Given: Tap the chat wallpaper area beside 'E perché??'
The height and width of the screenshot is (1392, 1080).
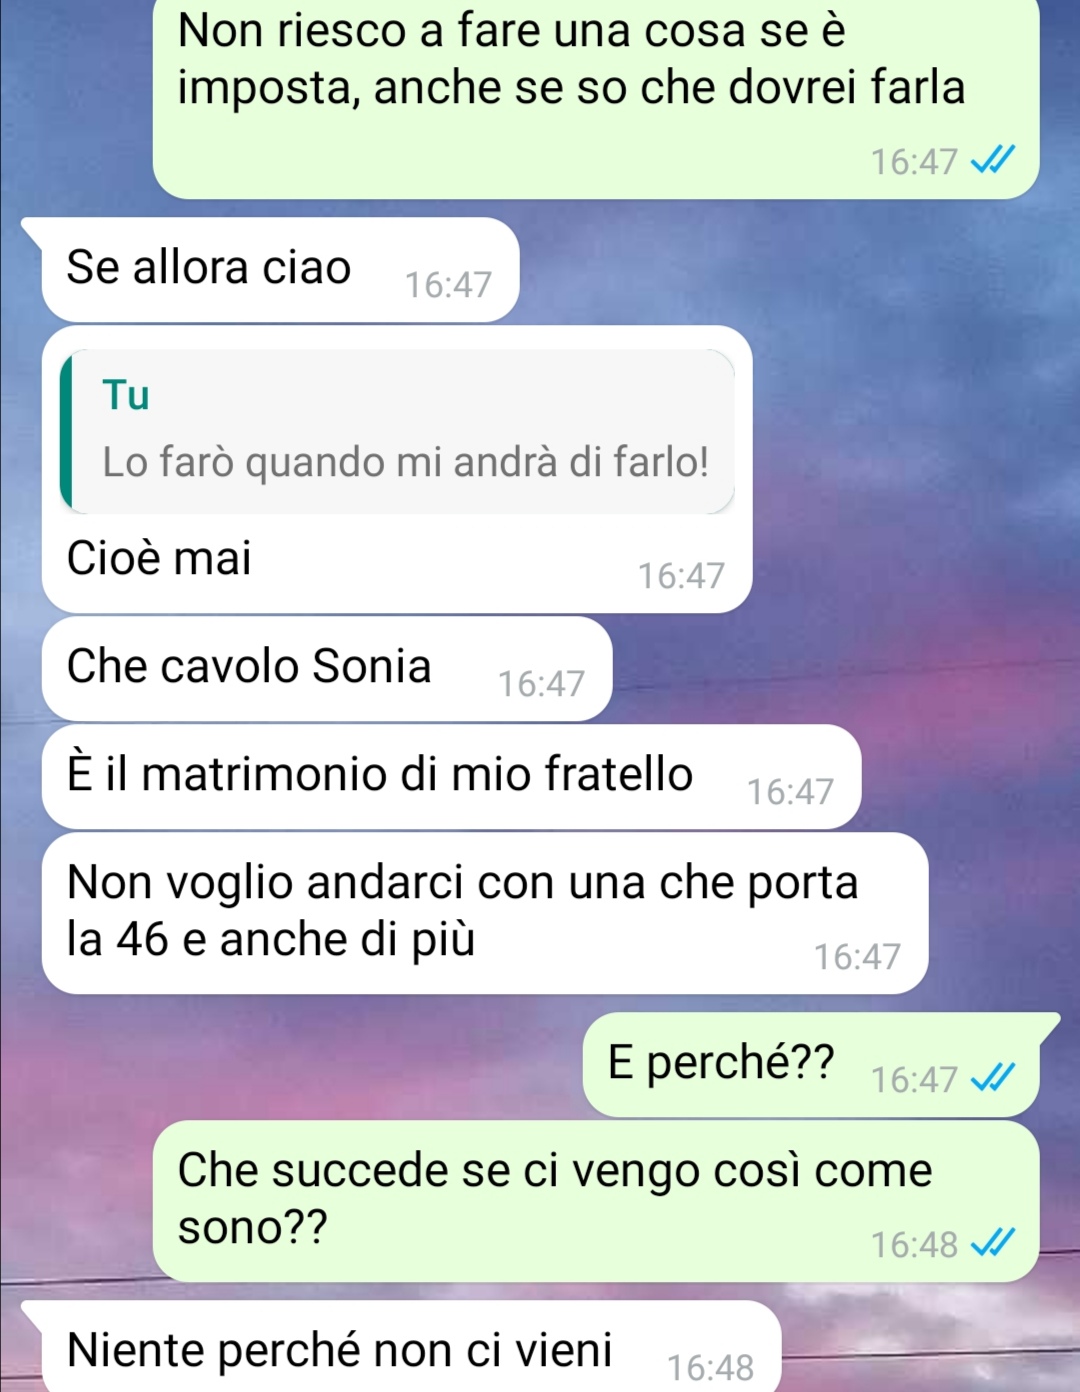Looking at the screenshot, I should tap(300, 1064).
